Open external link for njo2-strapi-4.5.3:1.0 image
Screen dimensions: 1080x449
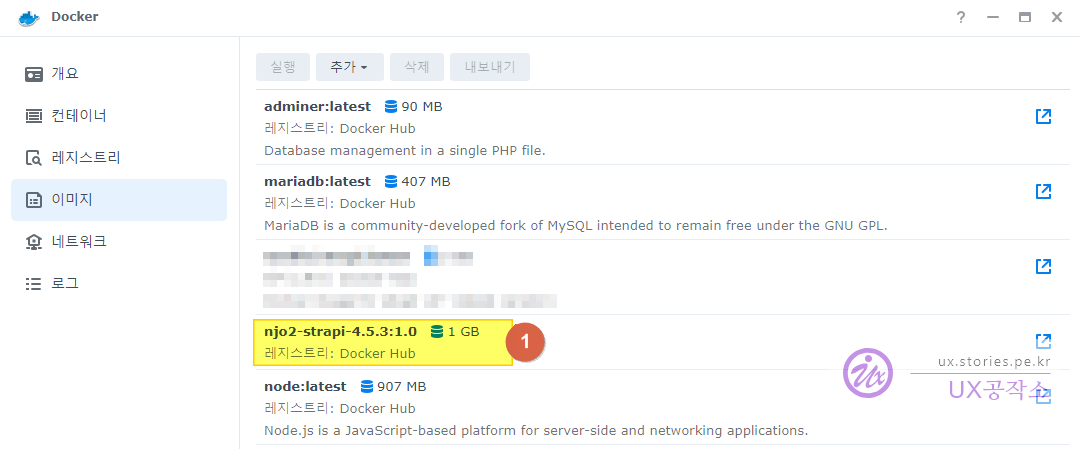1043,342
